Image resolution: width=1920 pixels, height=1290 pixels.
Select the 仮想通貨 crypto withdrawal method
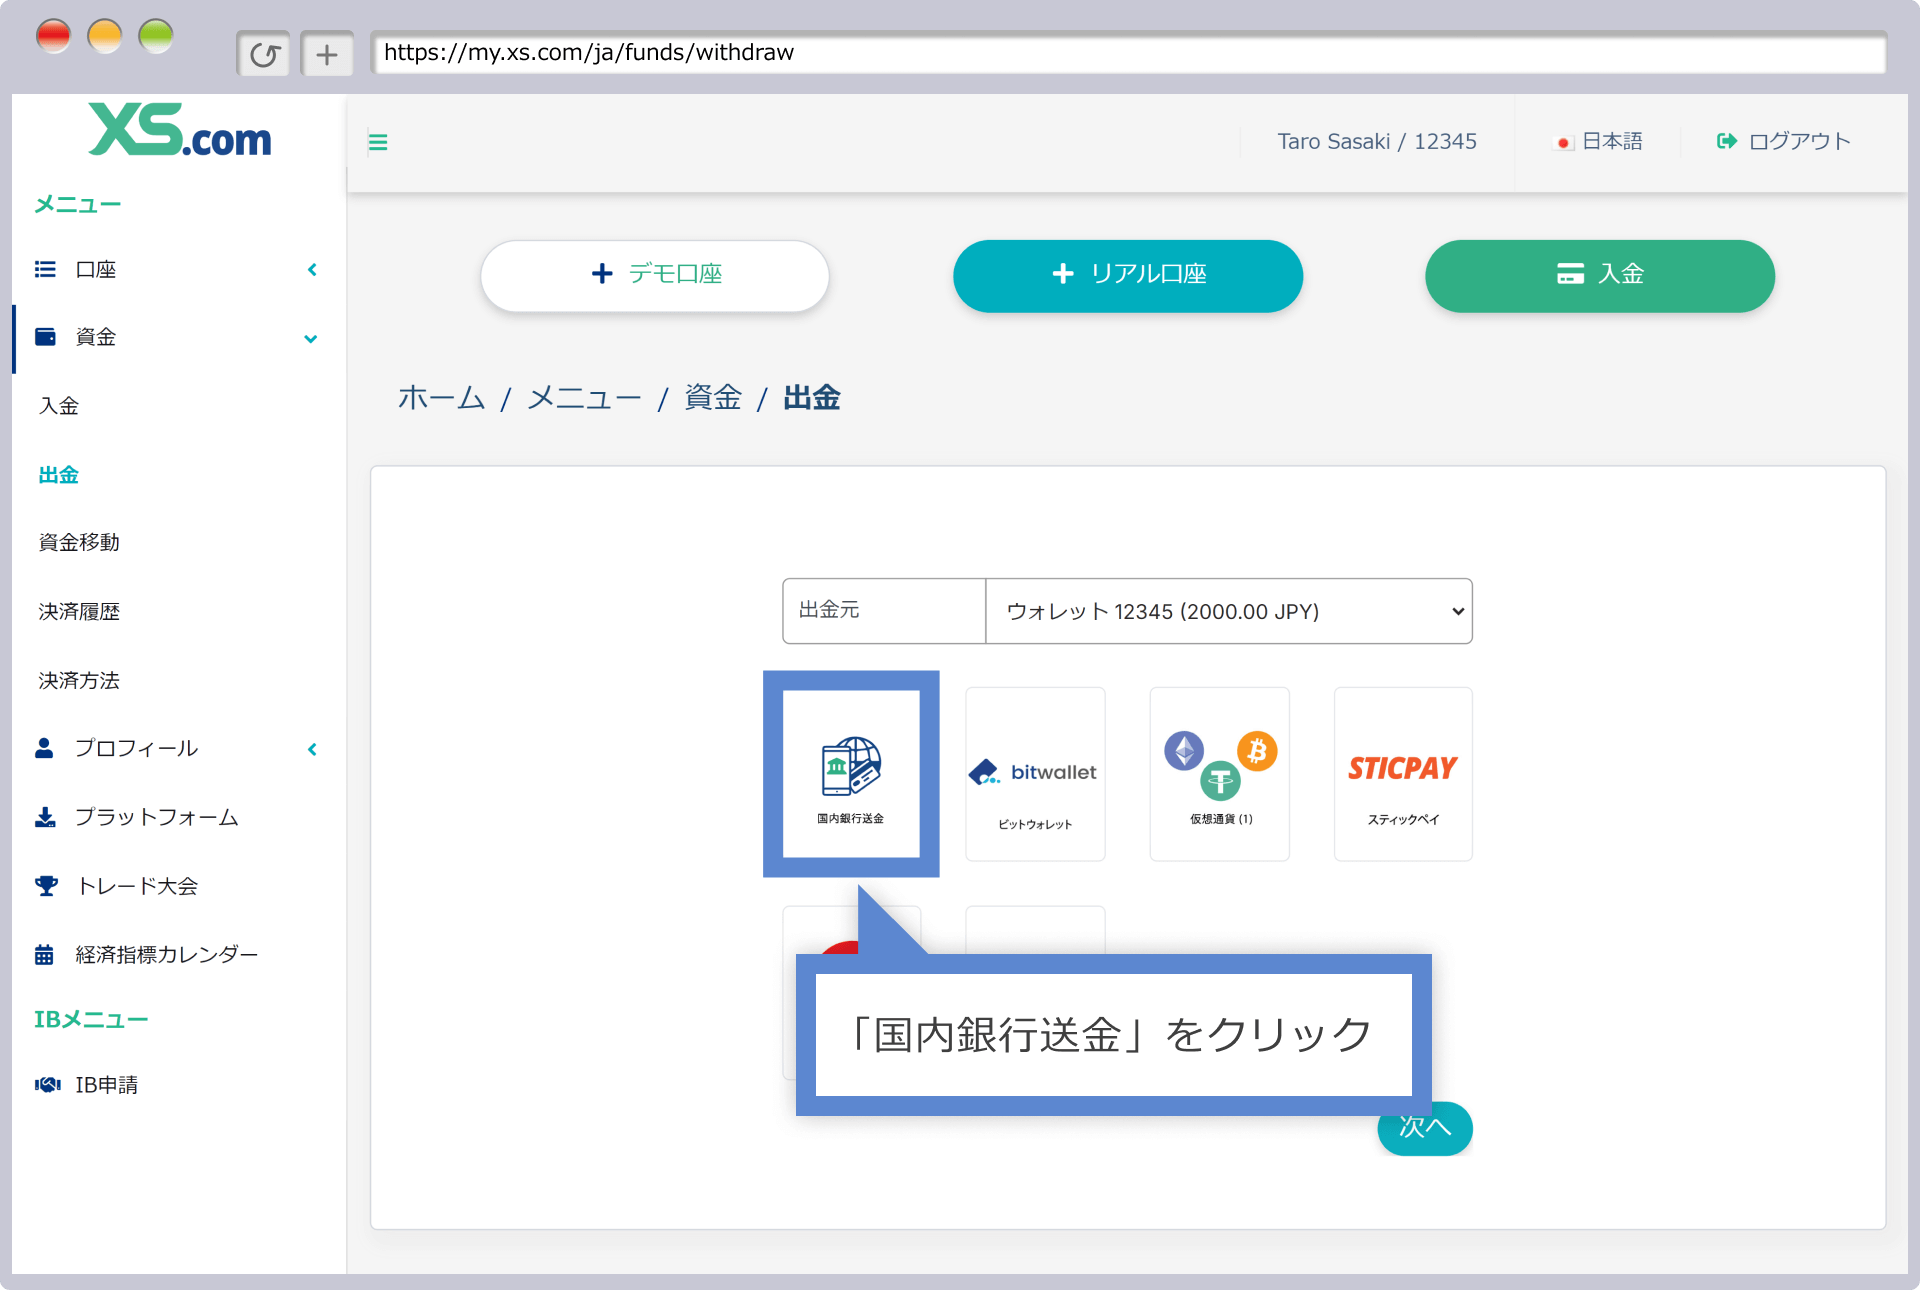[x=1220, y=774]
